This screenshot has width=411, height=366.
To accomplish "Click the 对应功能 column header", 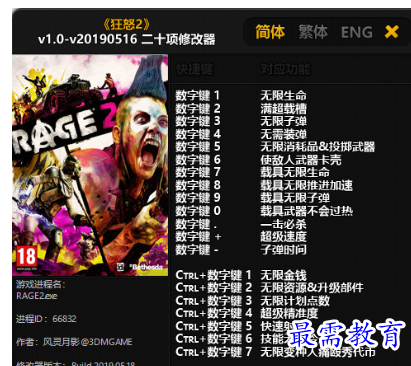I will (x=285, y=69).
